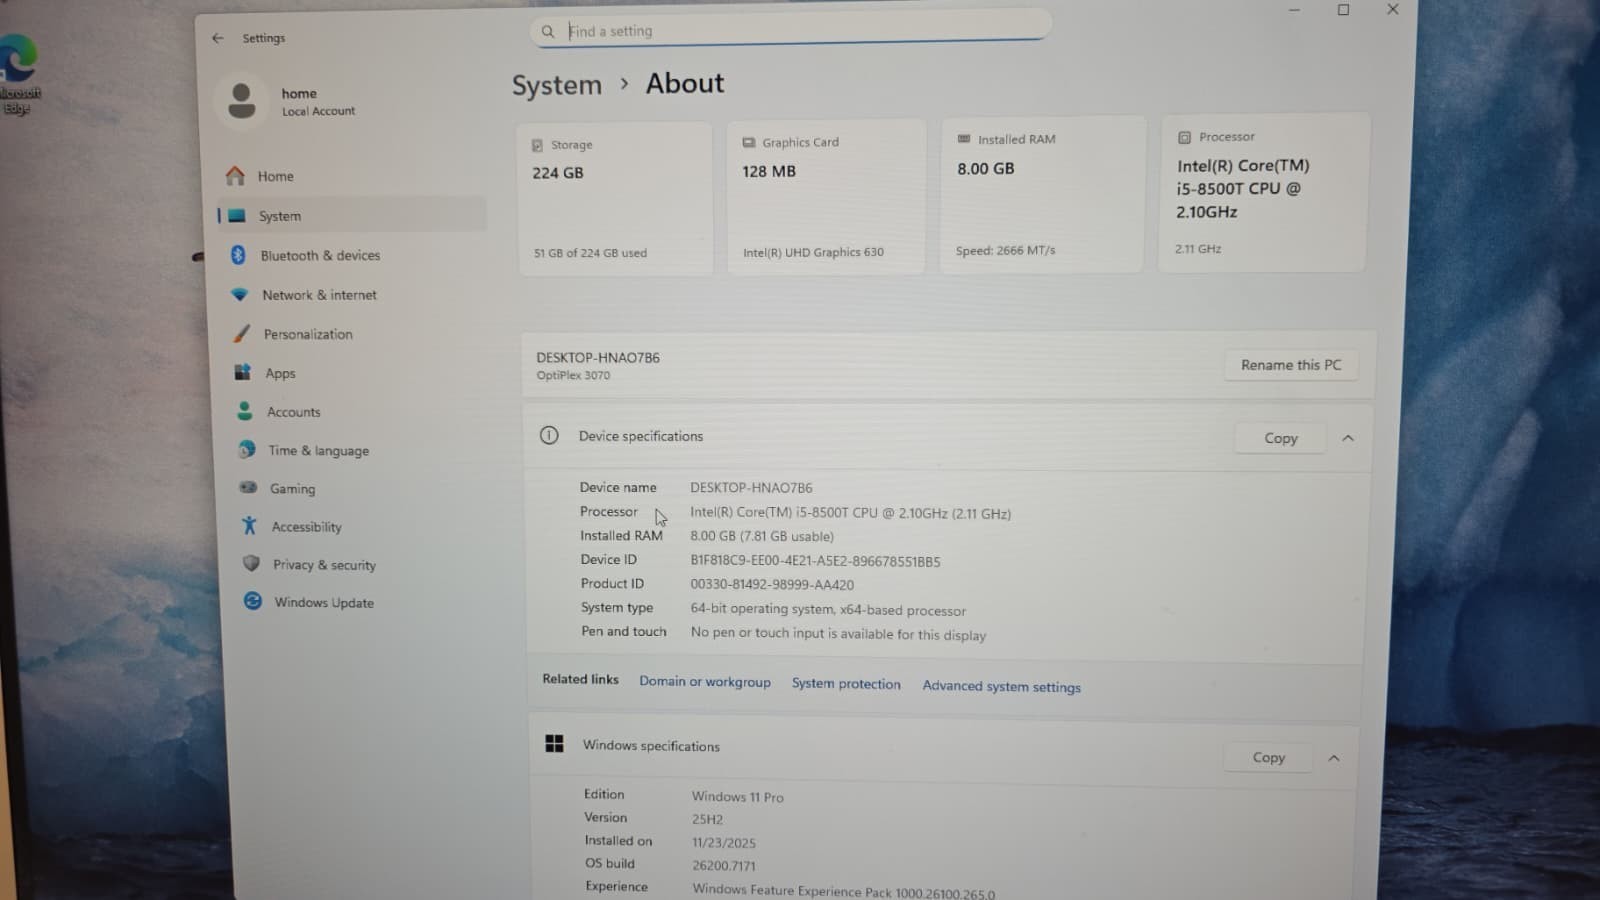Click the Apps icon in sidebar

point(242,372)
